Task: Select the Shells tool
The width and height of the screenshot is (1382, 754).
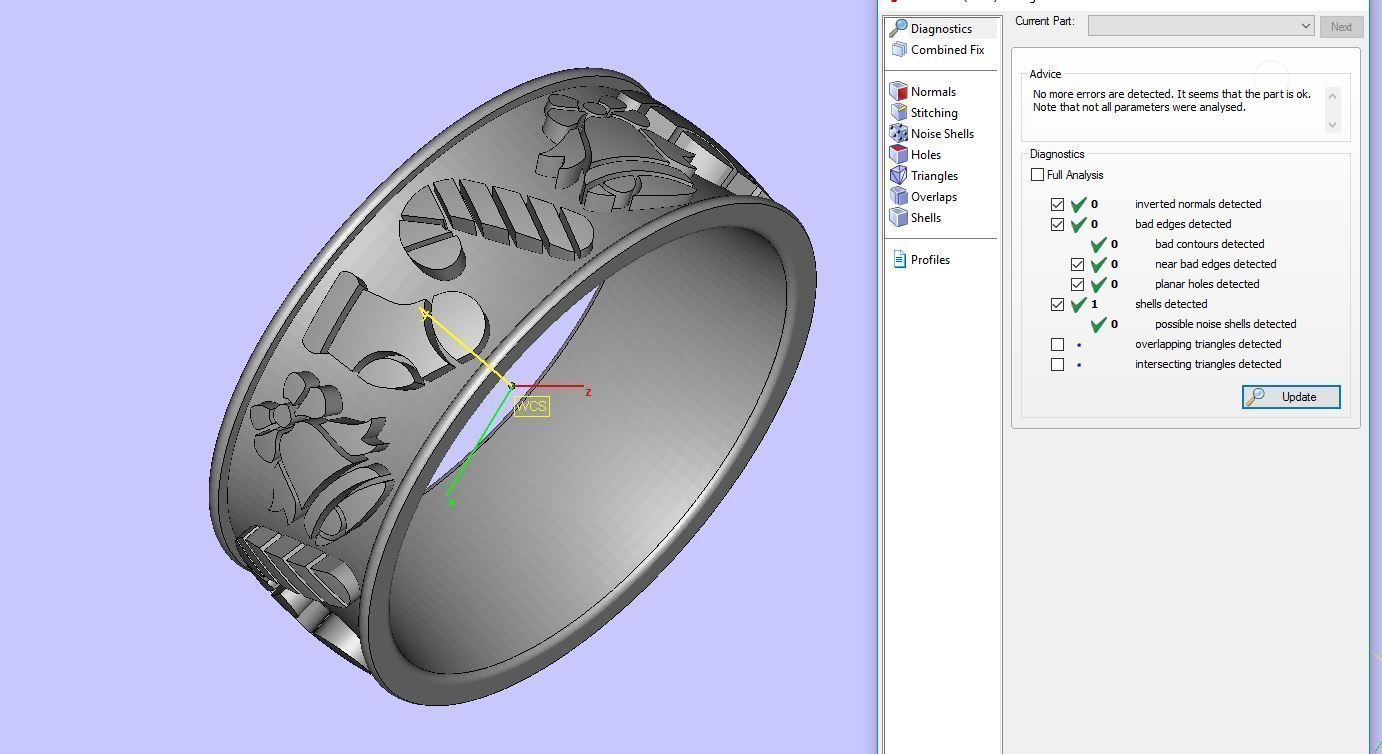Action: (916, 218)
